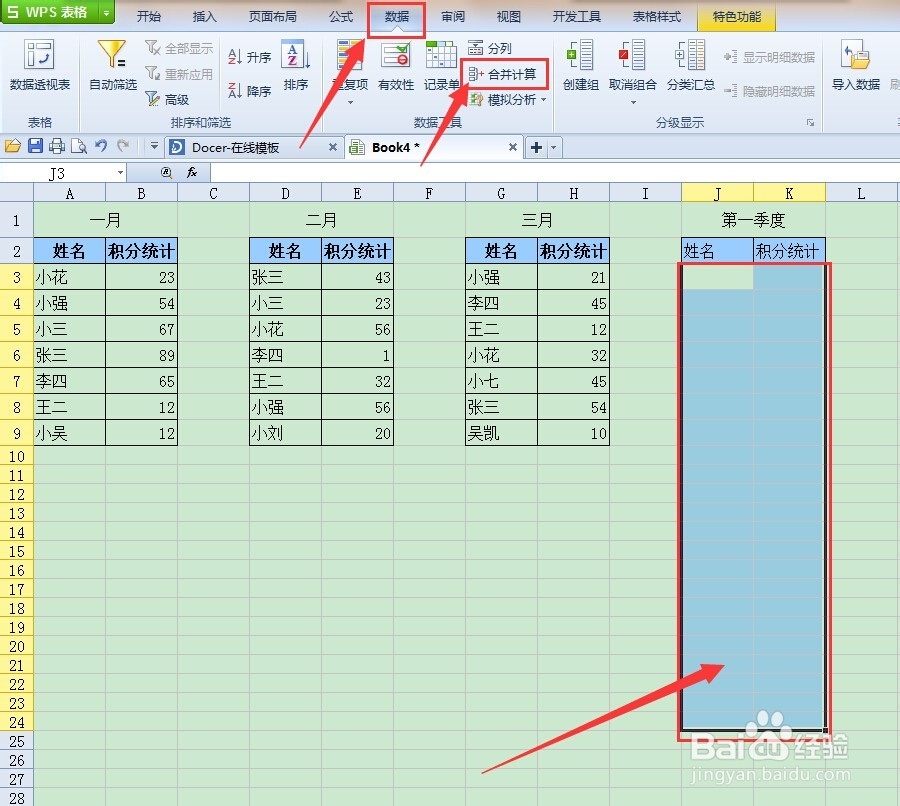Select column J header
Screen dimensions: 900x806
click(717, 193)
